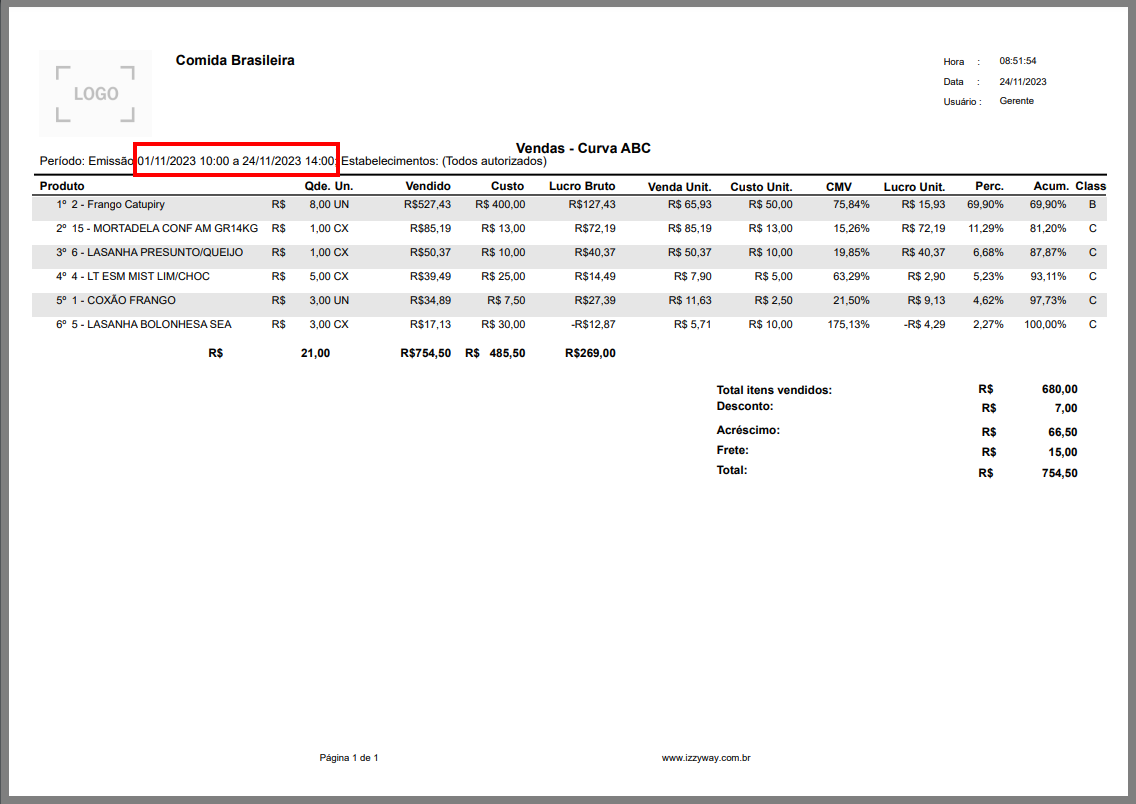
Task: Click gross profit R$127,43
Action: pos(592,205)
